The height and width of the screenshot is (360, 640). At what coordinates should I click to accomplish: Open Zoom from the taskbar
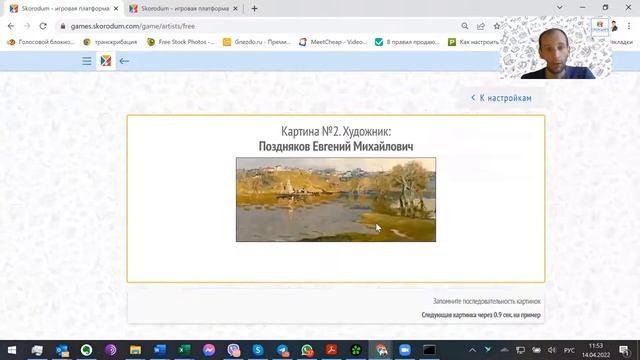[x=404, y=350]
